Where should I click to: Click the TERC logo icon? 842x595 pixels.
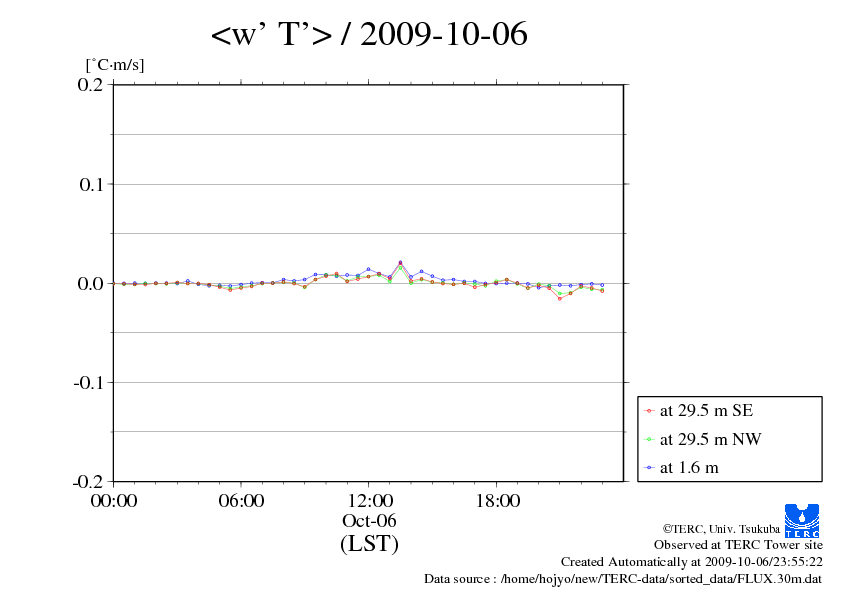[x=802, y=520]
